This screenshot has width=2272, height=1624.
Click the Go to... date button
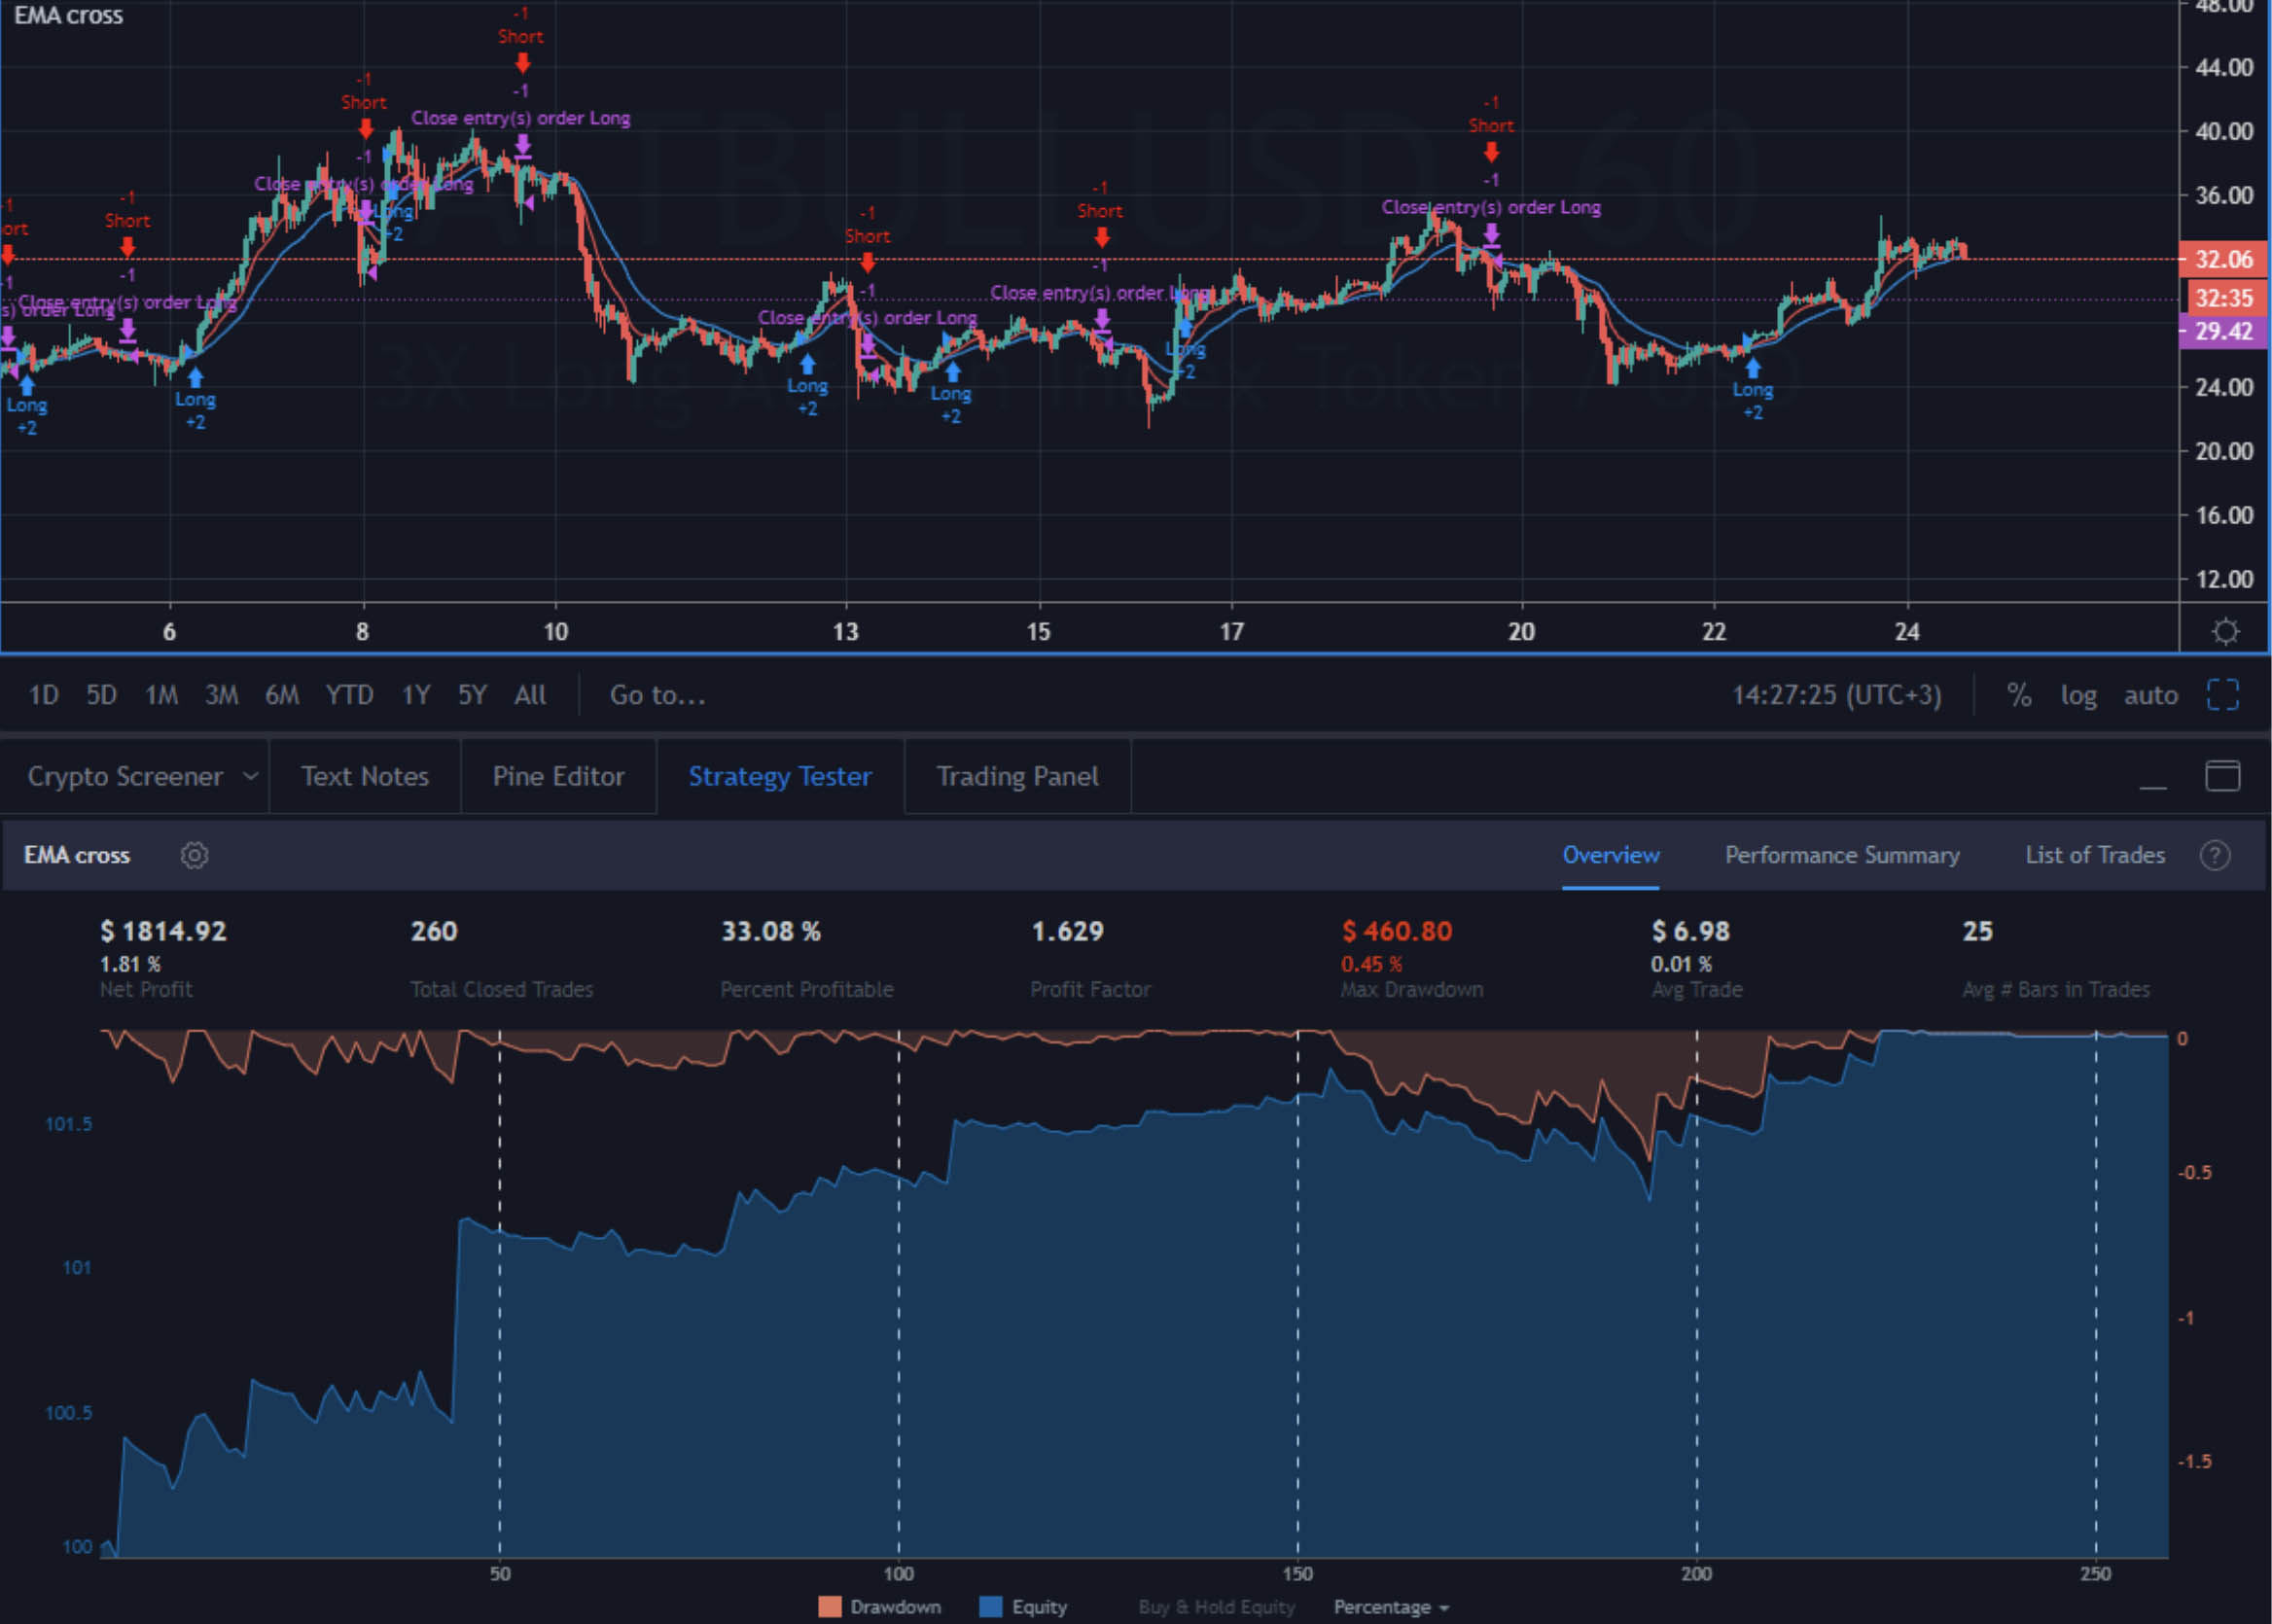coord(657,695)
